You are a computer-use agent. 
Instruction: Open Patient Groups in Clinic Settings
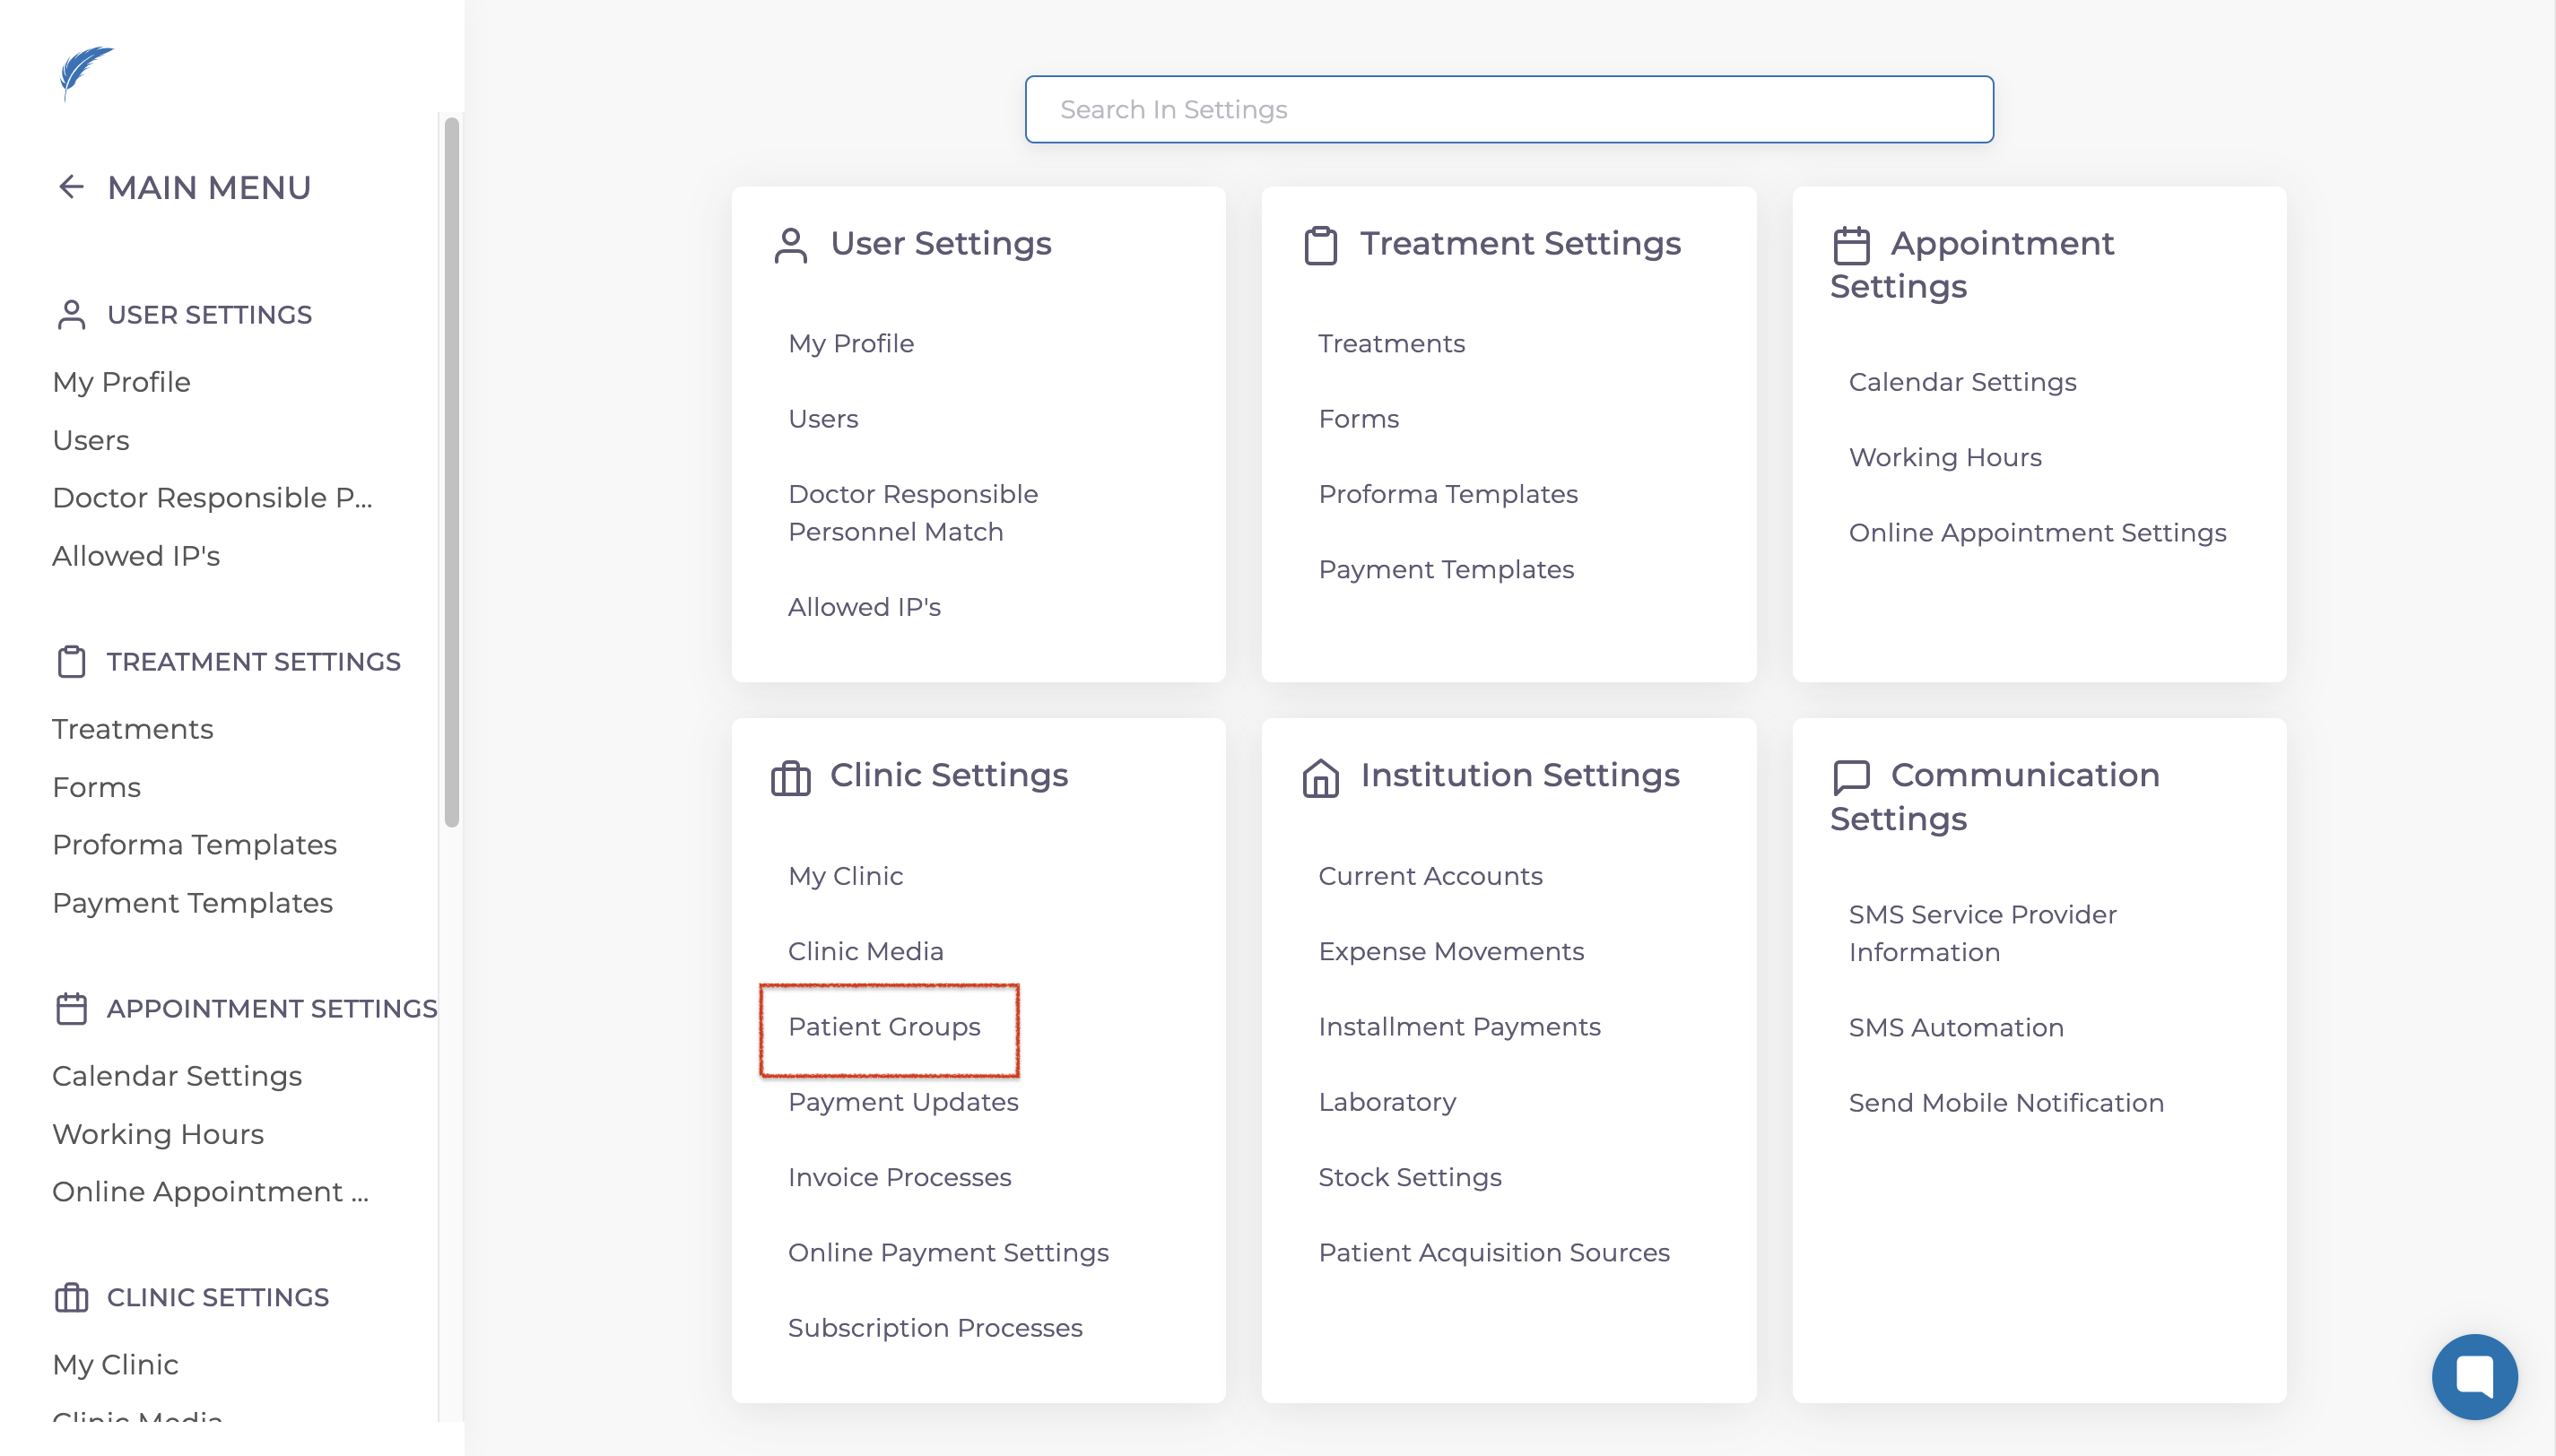pos(884,1027)
